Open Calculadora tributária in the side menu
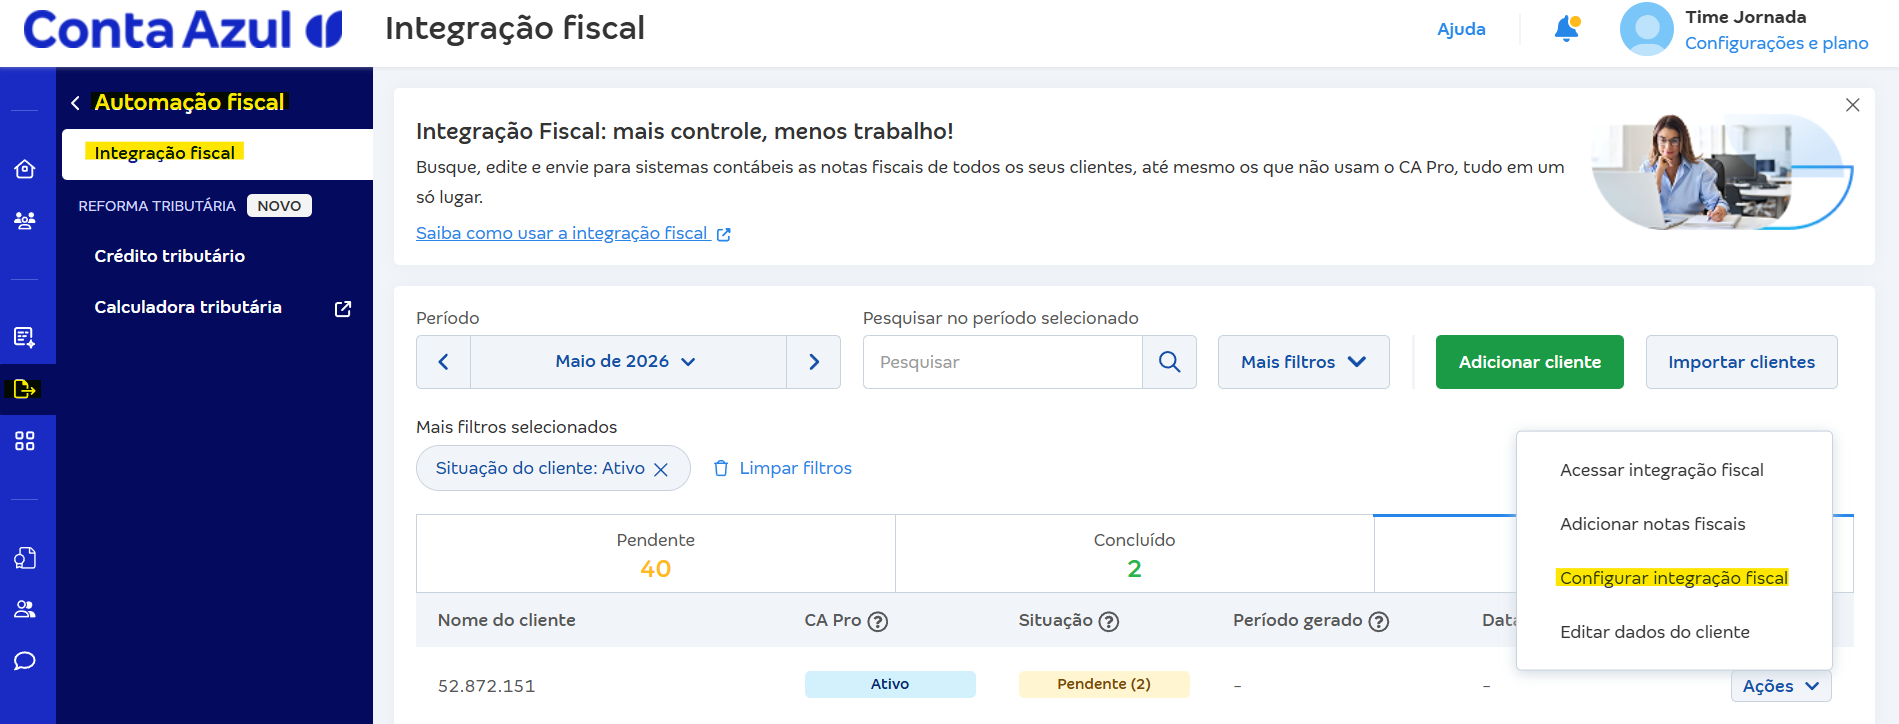 188,307
